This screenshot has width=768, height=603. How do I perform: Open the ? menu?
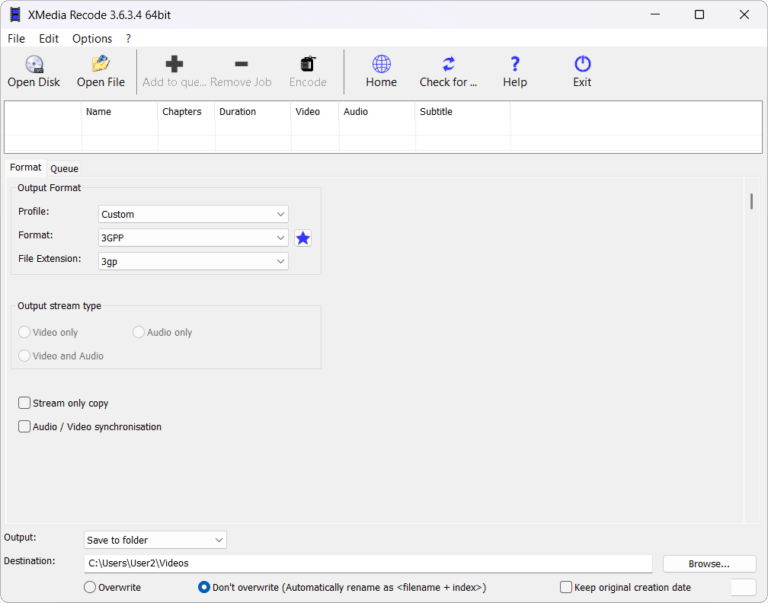click(128, 38)
